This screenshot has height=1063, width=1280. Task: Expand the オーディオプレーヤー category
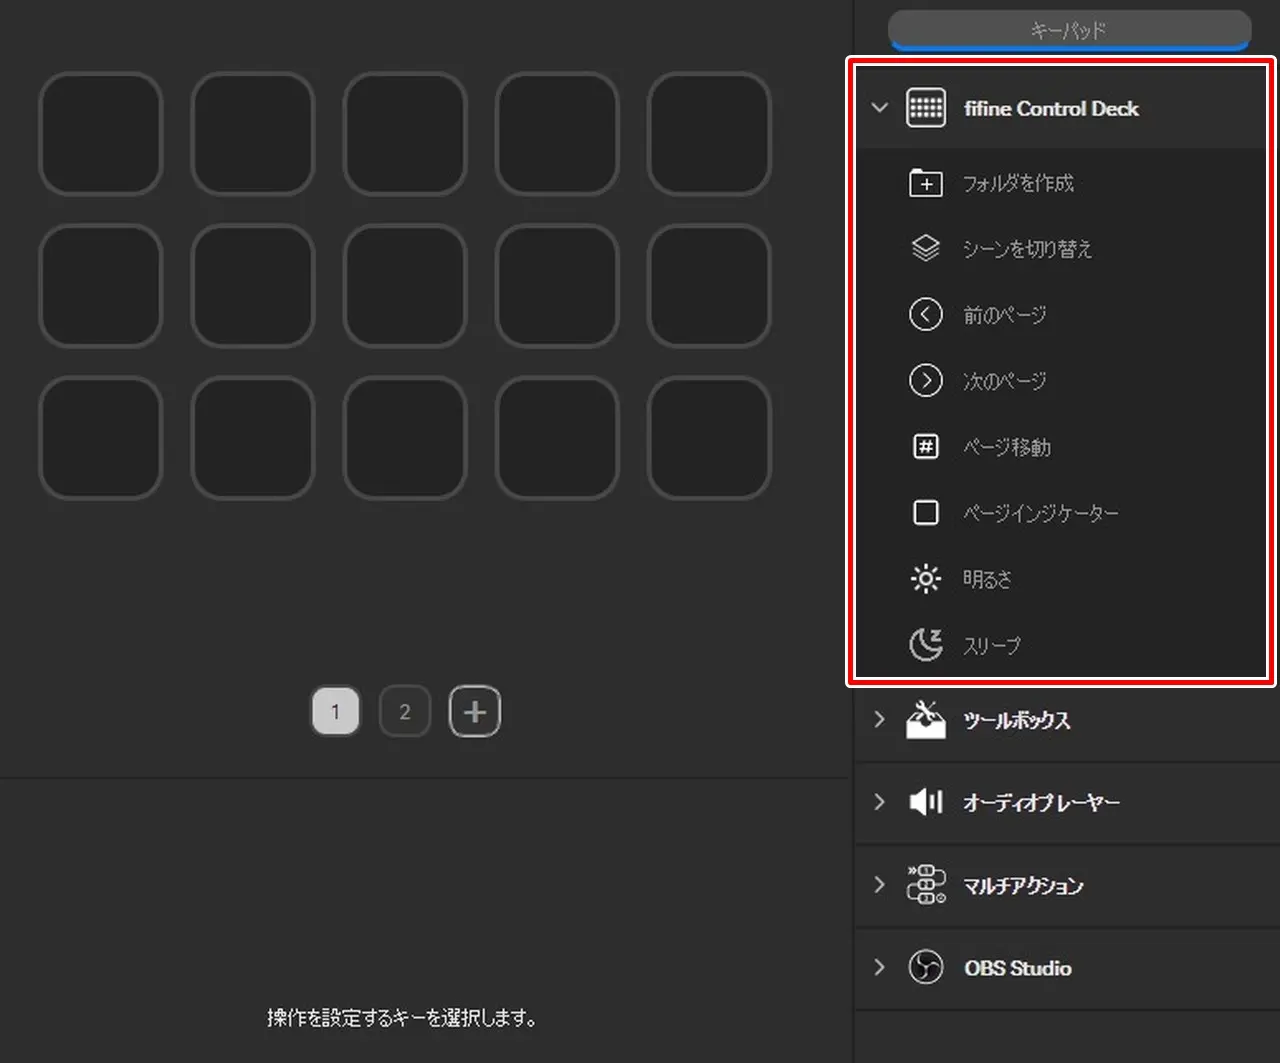(879, 801)
